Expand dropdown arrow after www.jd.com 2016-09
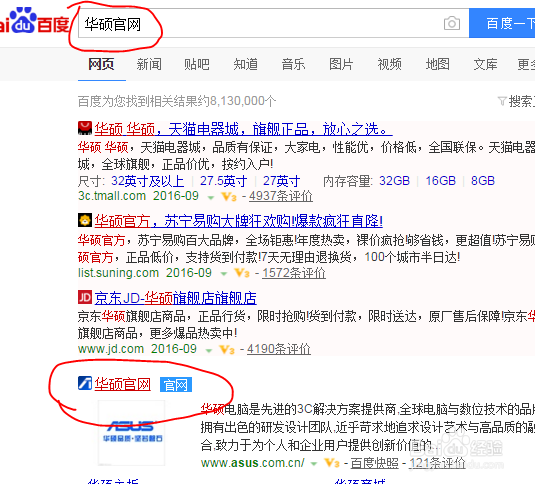Viewport: 535px width, 484px height. click(x=208, y=350)
